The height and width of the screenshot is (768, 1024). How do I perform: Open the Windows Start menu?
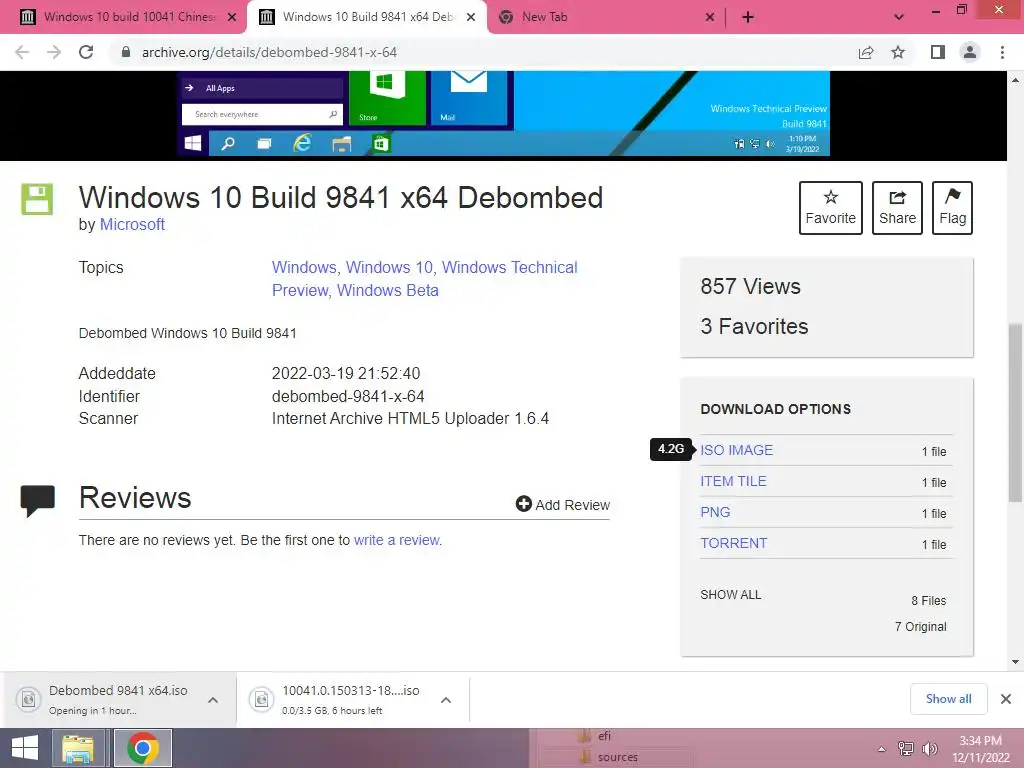click(25, 748)
